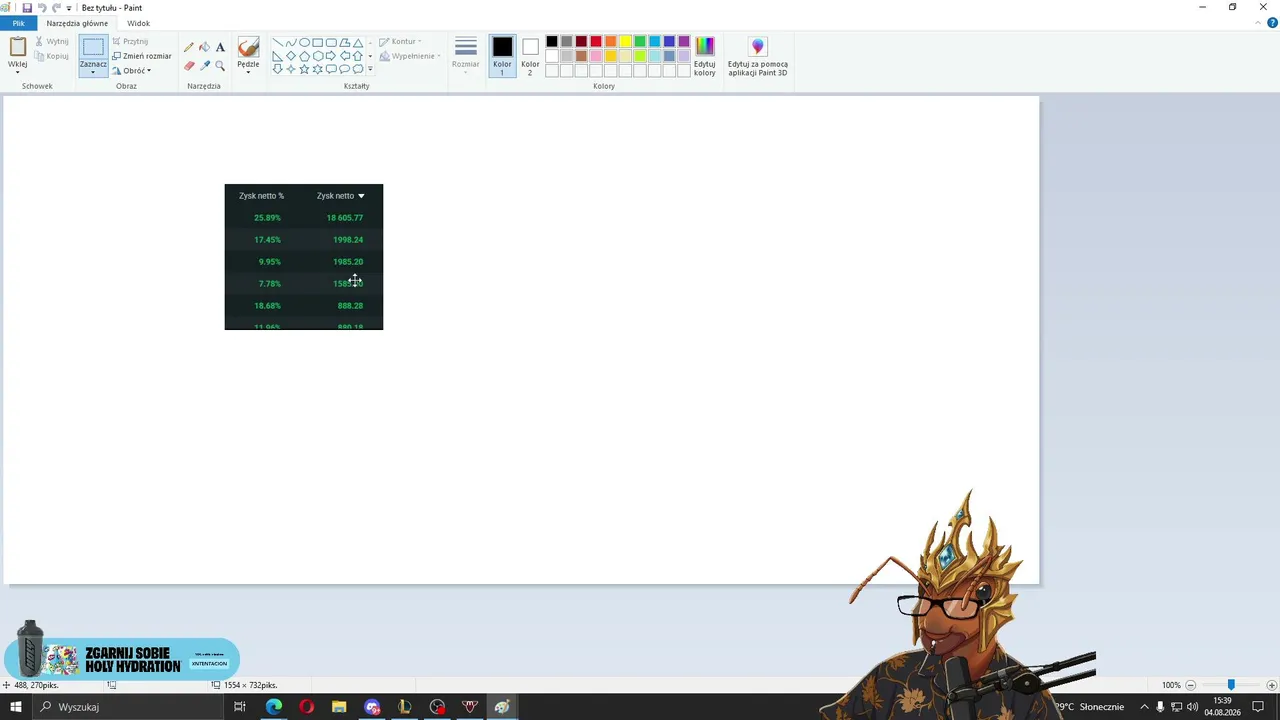Open Edytuj kolory color editor
The height and width of the screenshot is (720, 1280).
click(705, 56)
